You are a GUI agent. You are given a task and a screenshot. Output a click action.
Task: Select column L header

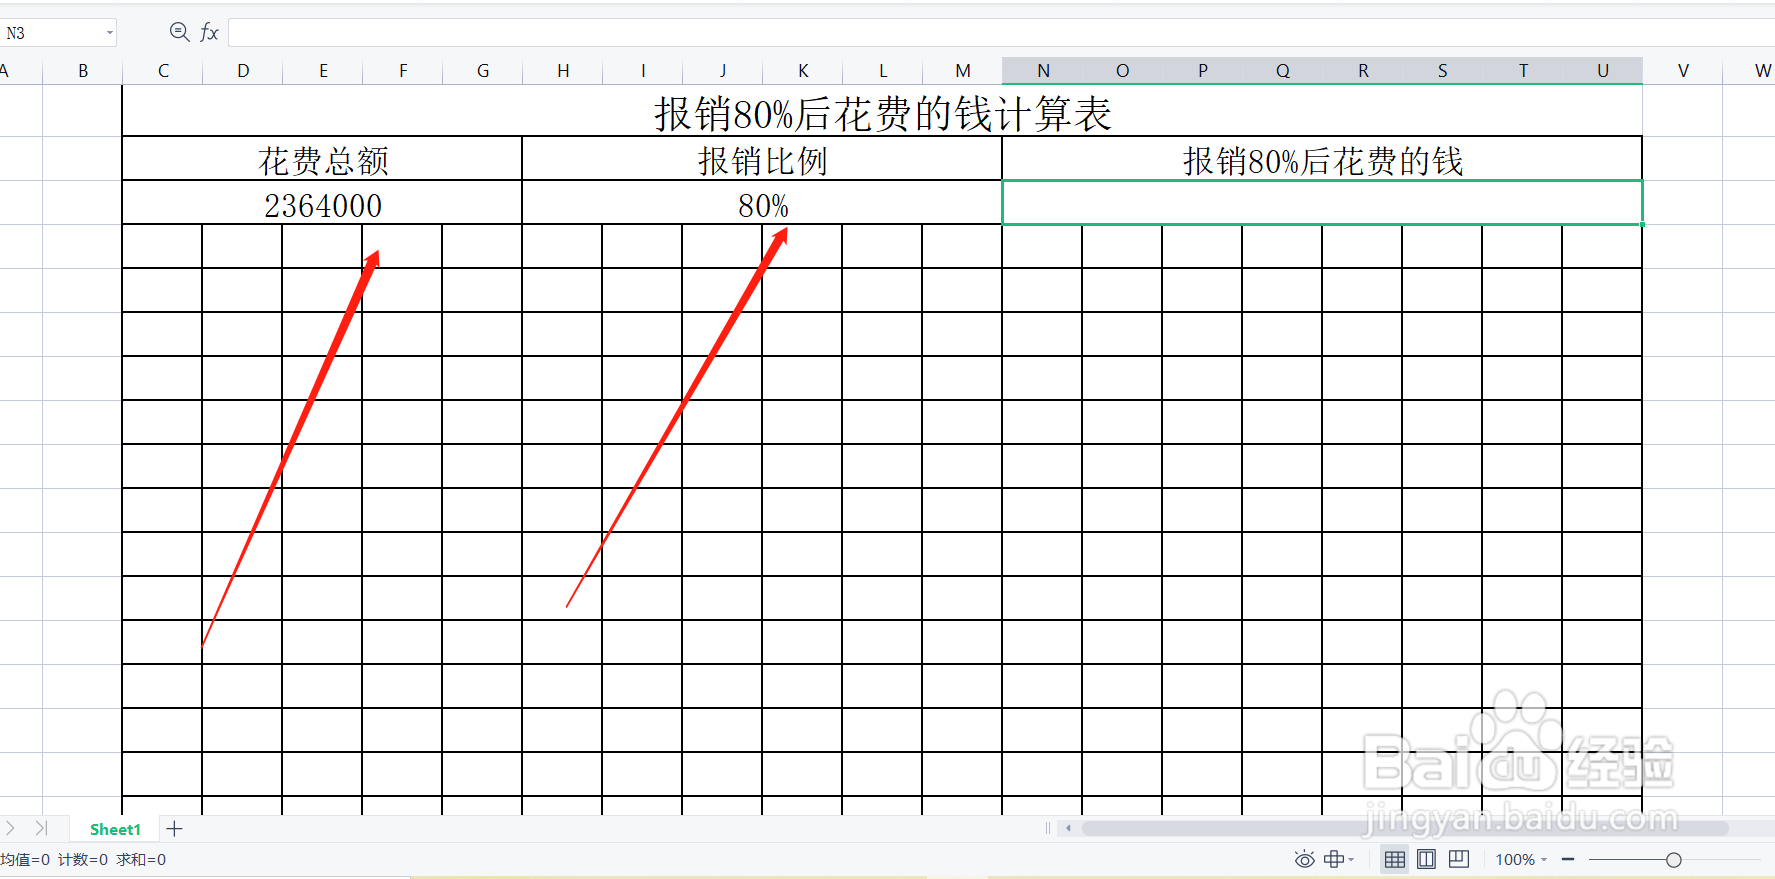coord(883,70)
